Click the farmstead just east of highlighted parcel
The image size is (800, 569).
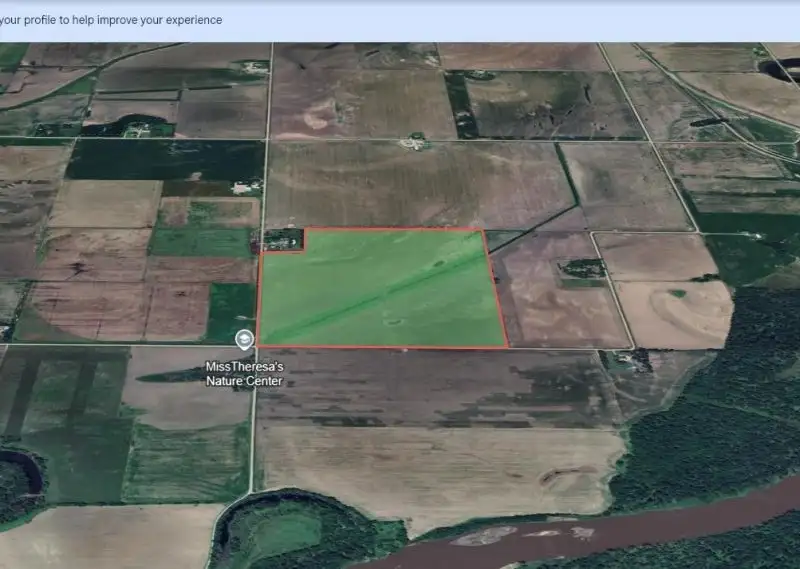(581, 269)
